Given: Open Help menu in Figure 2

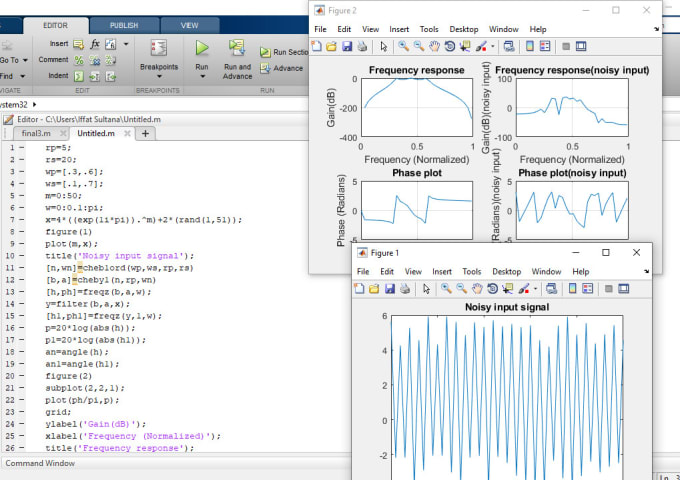Looking at the screenshot, I should (x=538, y=29).
